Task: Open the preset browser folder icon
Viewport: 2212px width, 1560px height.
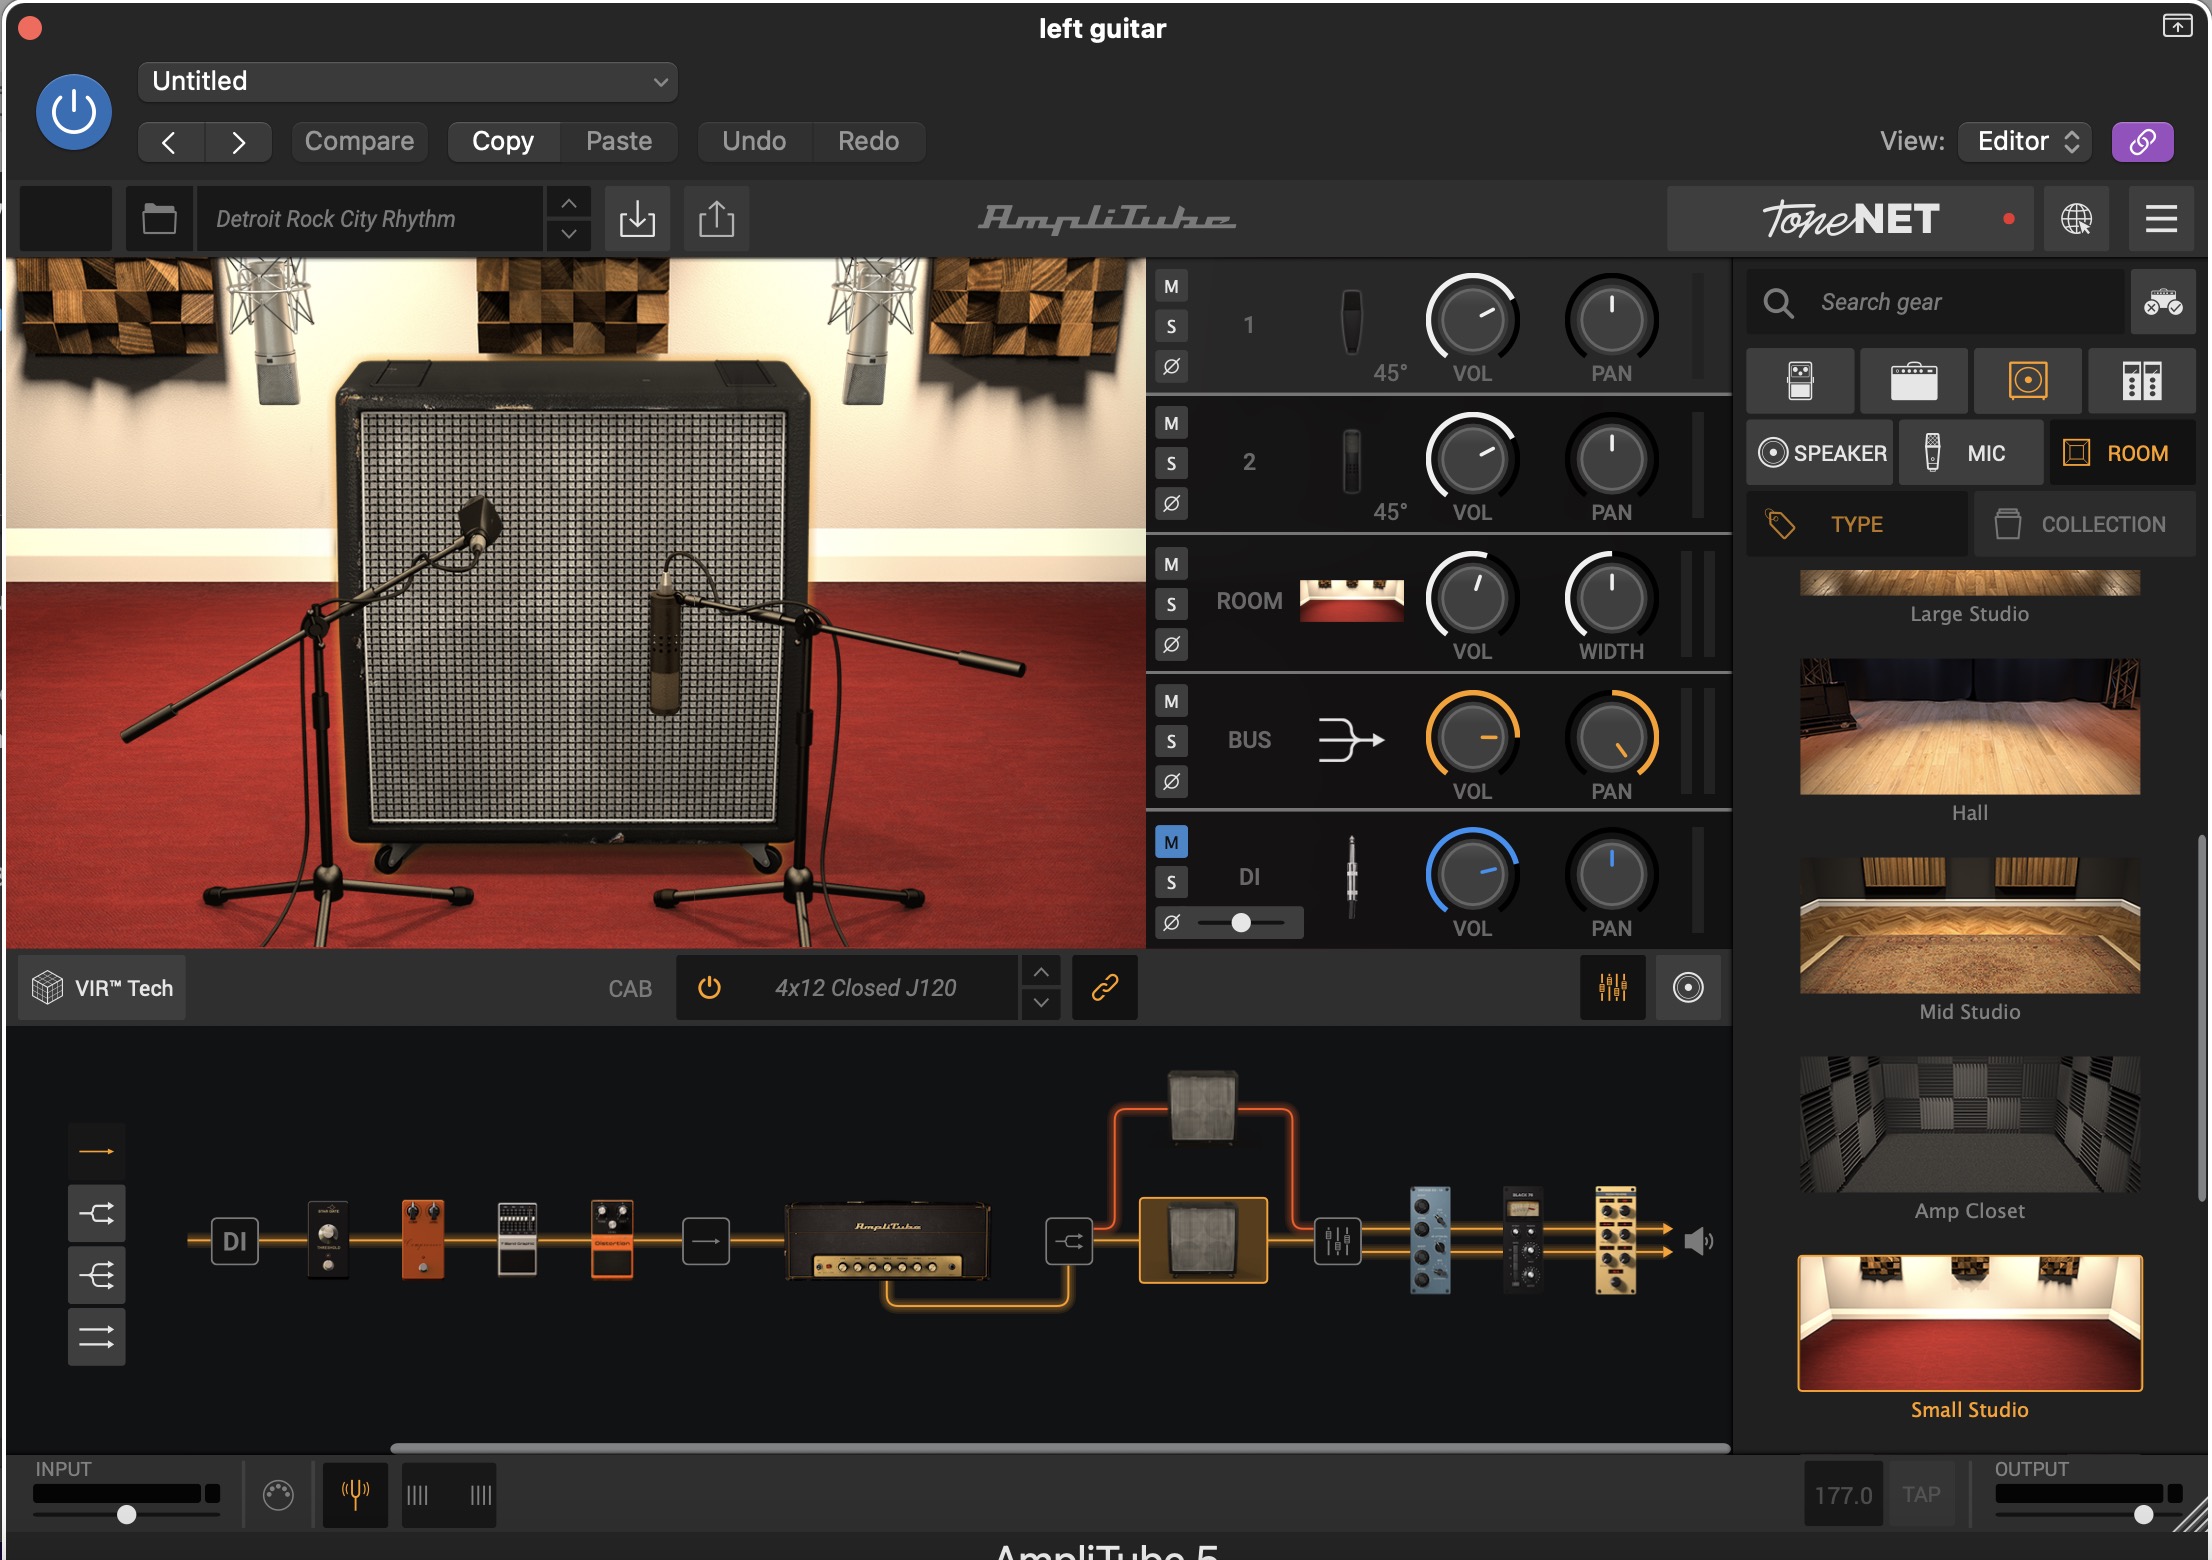Action: click(159, 218)
